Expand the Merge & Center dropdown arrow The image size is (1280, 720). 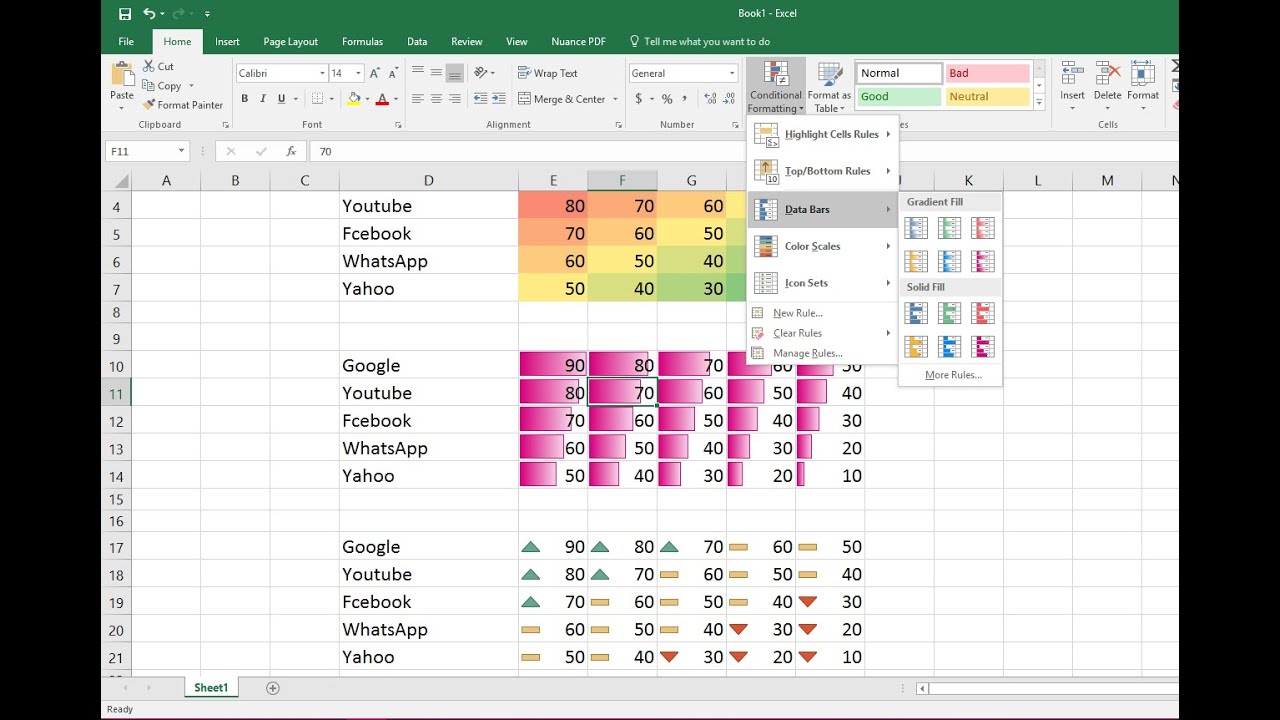point(614,99)
